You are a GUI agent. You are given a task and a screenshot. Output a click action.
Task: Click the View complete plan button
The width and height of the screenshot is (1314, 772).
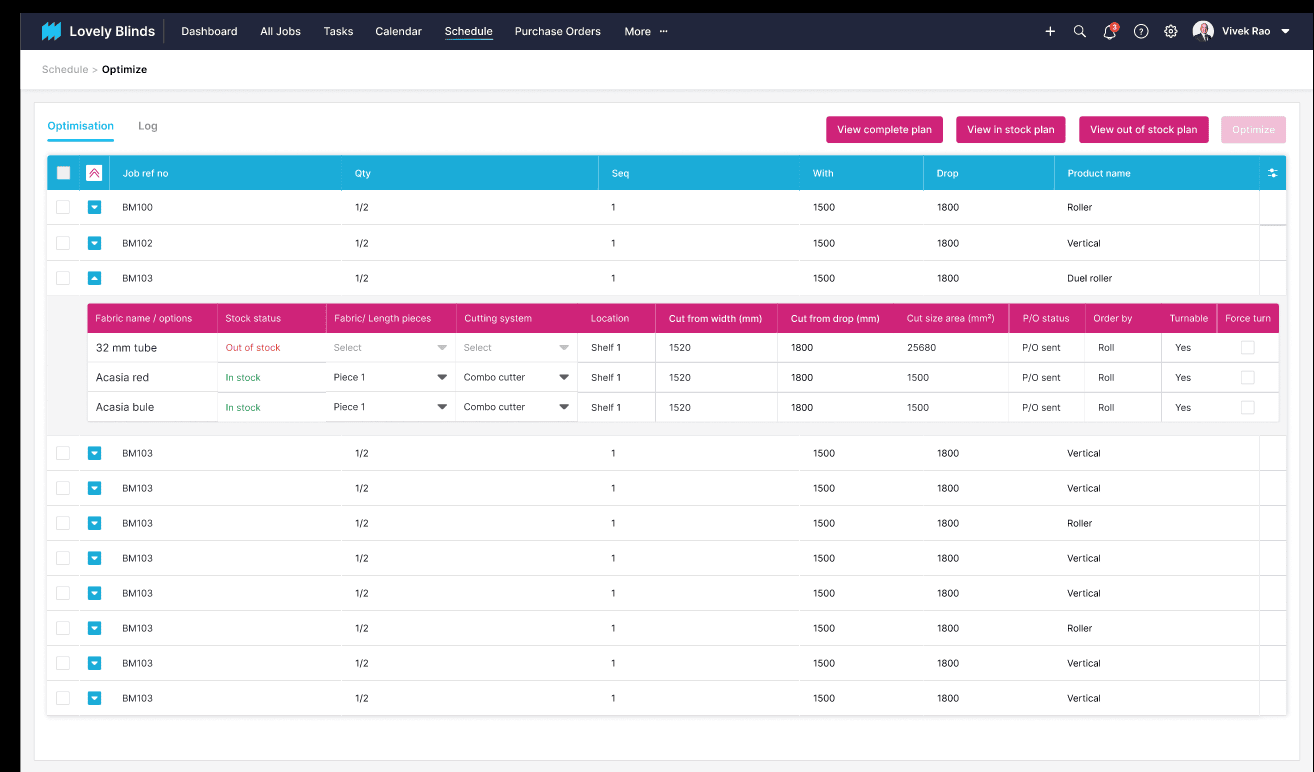point(884,130)
